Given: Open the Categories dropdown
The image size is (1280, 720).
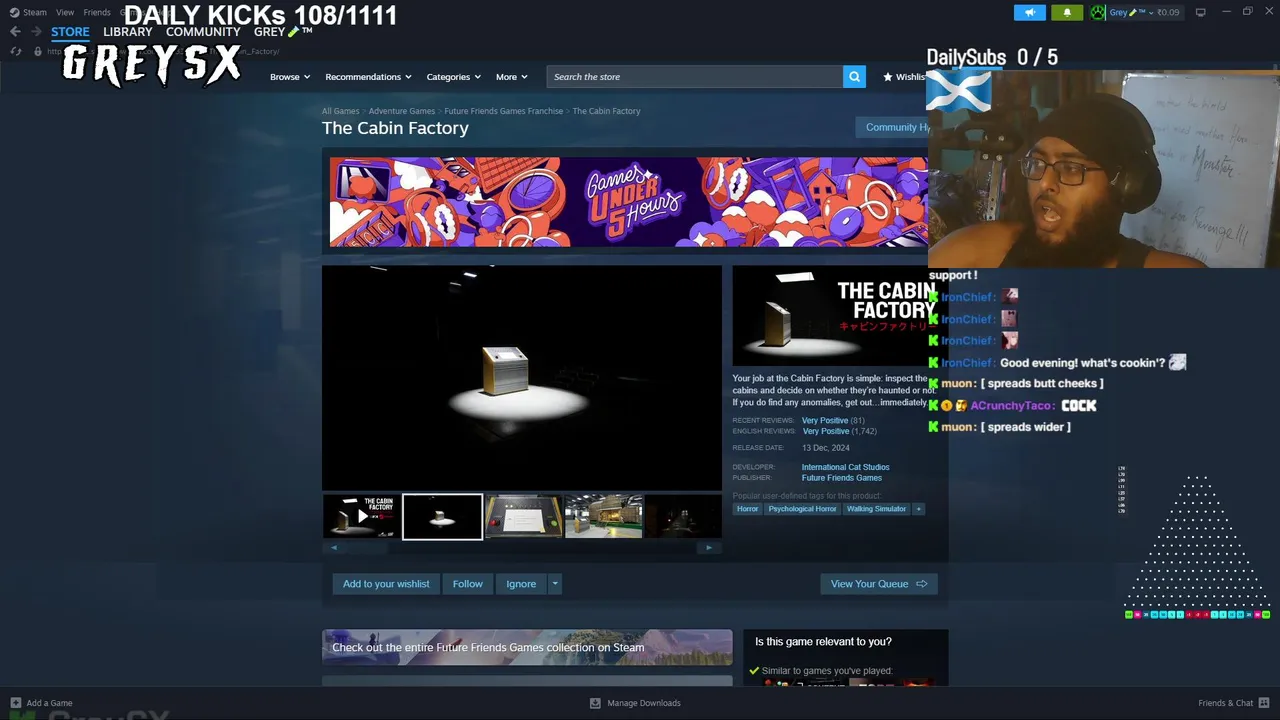Looking at the screenshot, I should (453, 77).
